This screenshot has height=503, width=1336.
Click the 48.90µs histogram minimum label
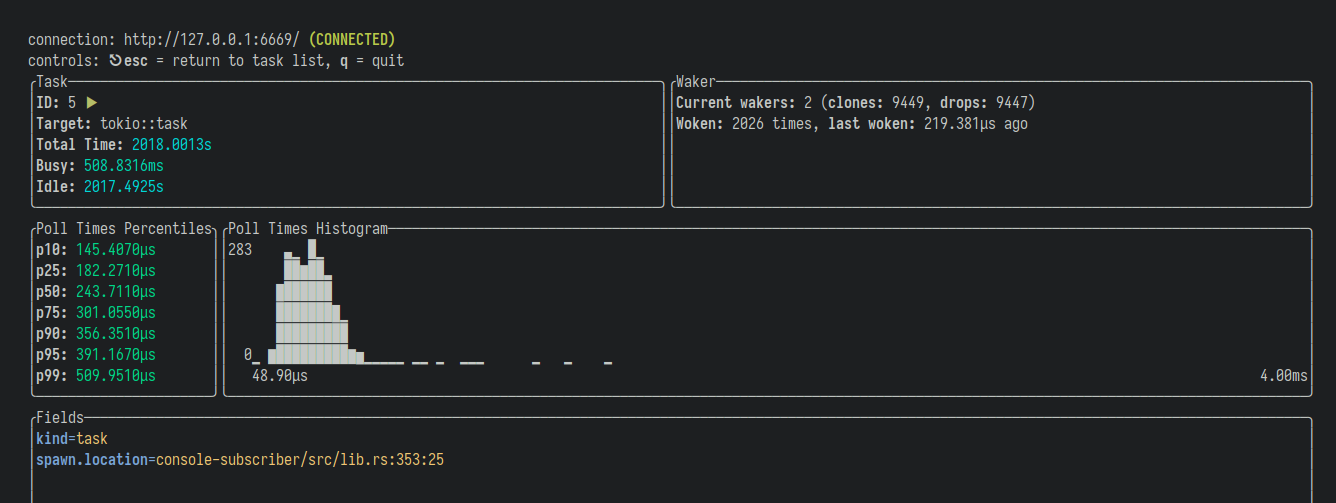(x=280, y=376)
